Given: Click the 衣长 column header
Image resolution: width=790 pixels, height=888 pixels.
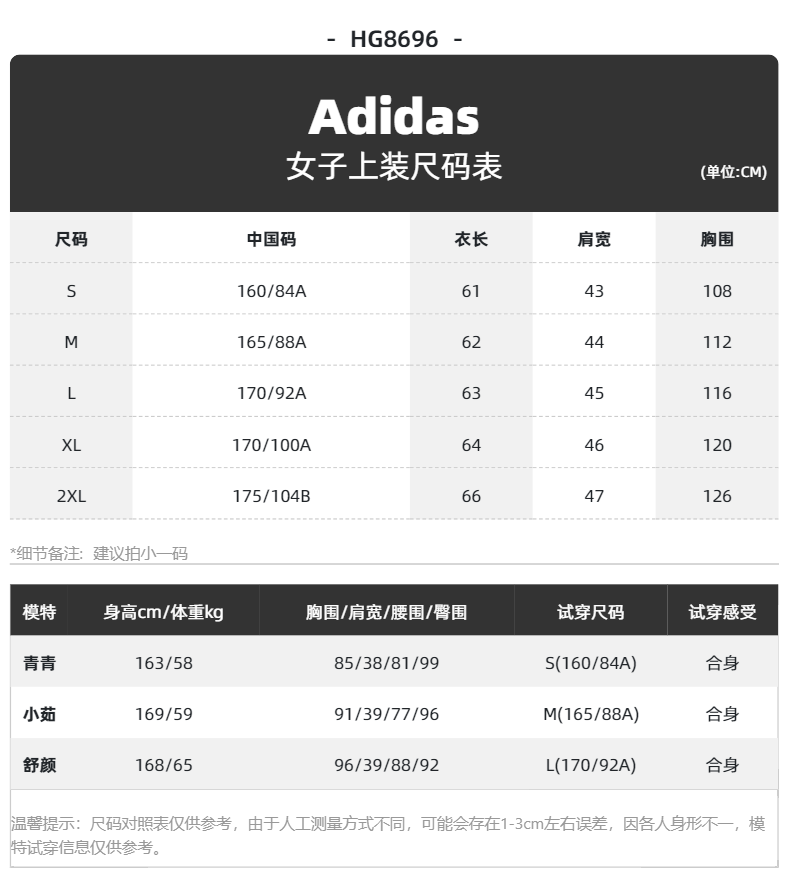Looking at the screenshot, I should [x=471, y=239].
